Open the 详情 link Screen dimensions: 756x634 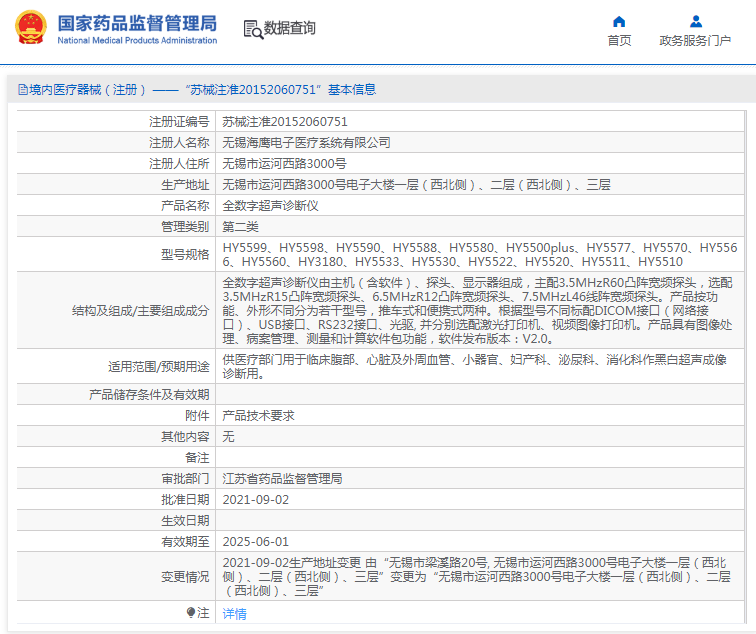tap(234, 614)
